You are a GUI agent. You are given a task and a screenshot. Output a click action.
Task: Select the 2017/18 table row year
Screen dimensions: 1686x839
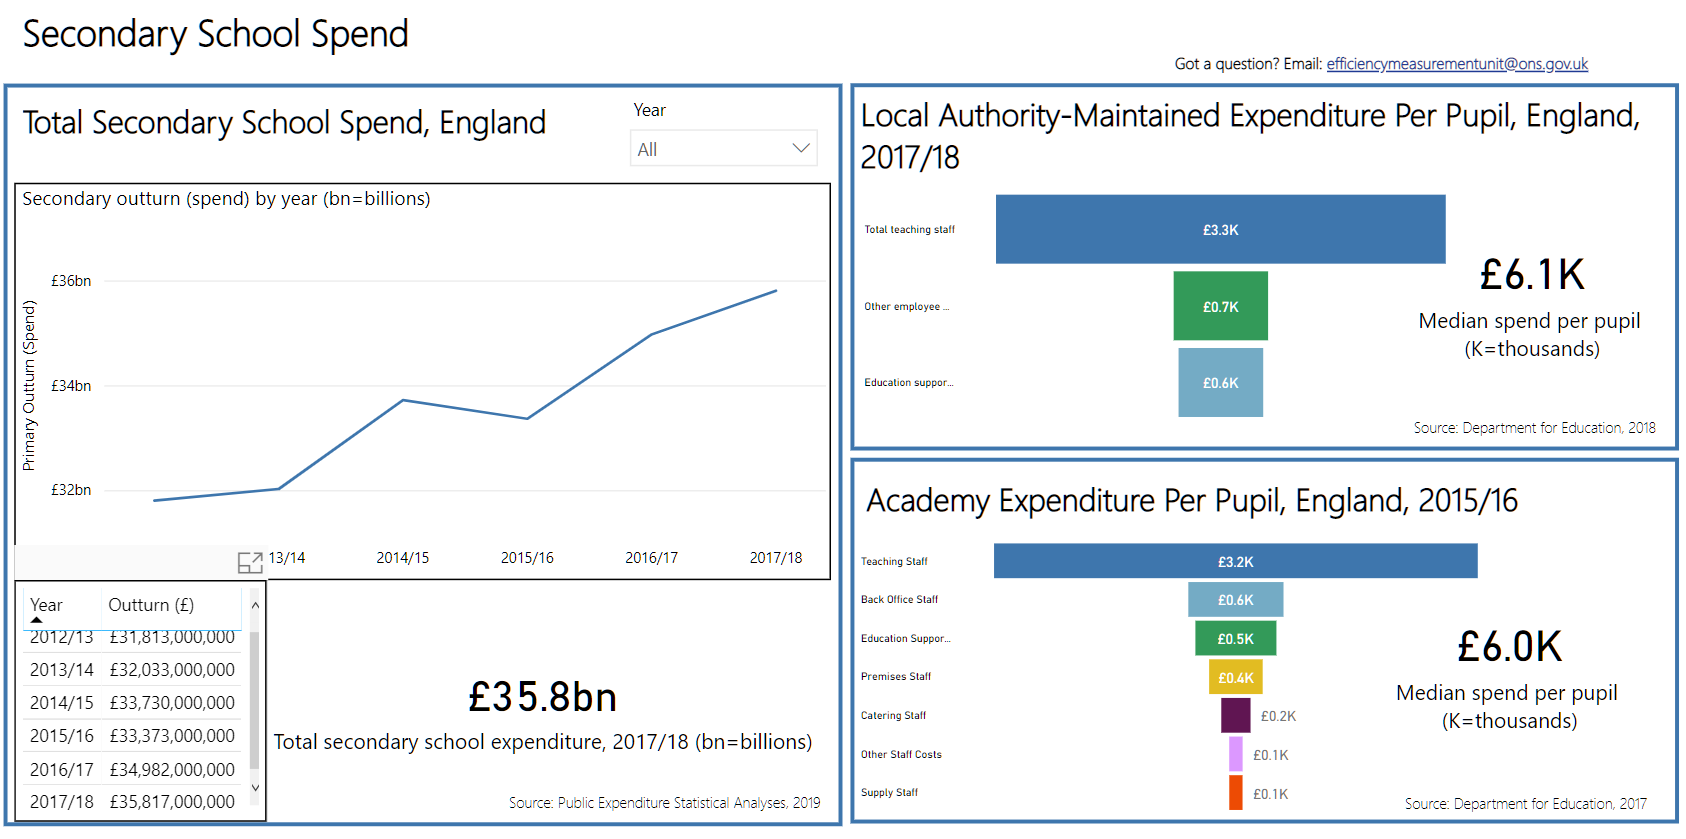(62, 802)
